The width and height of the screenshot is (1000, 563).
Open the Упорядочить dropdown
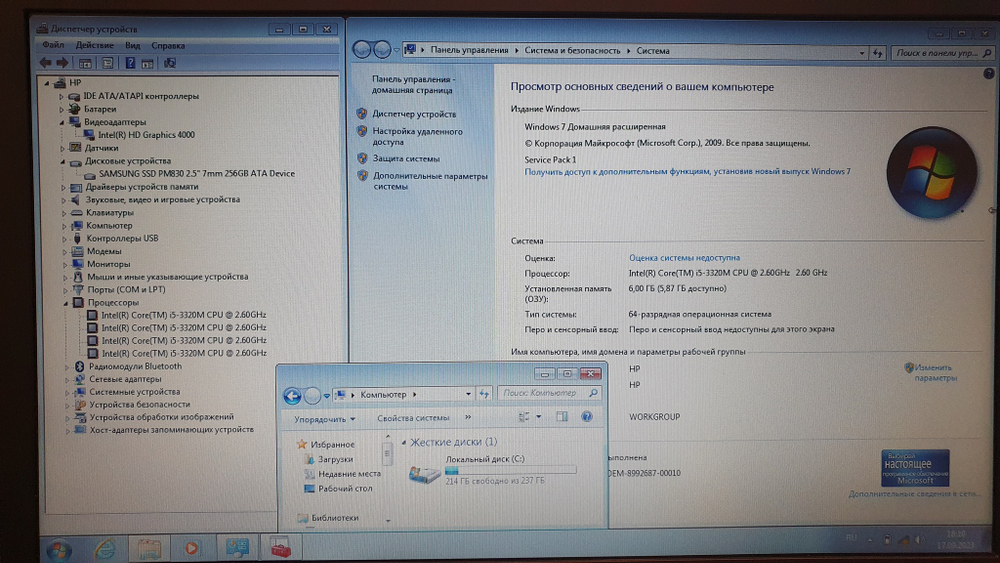click(x=325, y=419)
